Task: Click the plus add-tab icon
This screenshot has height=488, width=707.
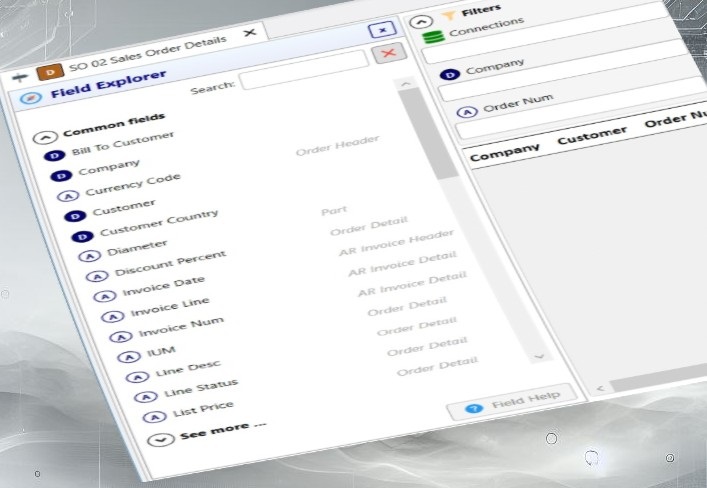Action: click(x=19, y=78)
